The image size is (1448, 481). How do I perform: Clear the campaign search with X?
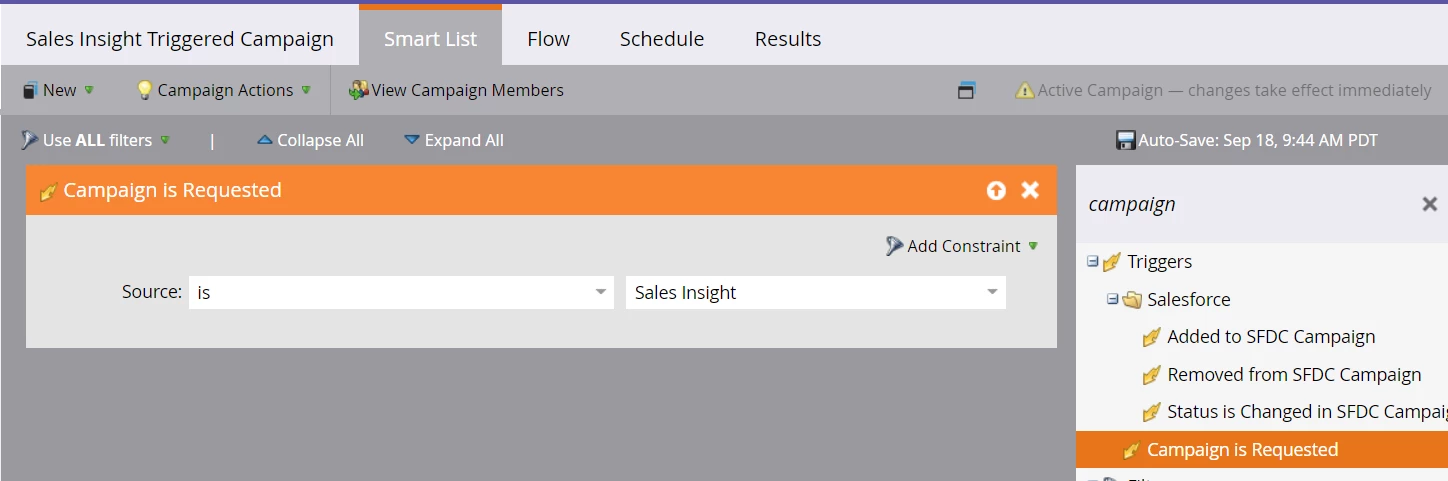[x=1430, y=204]
